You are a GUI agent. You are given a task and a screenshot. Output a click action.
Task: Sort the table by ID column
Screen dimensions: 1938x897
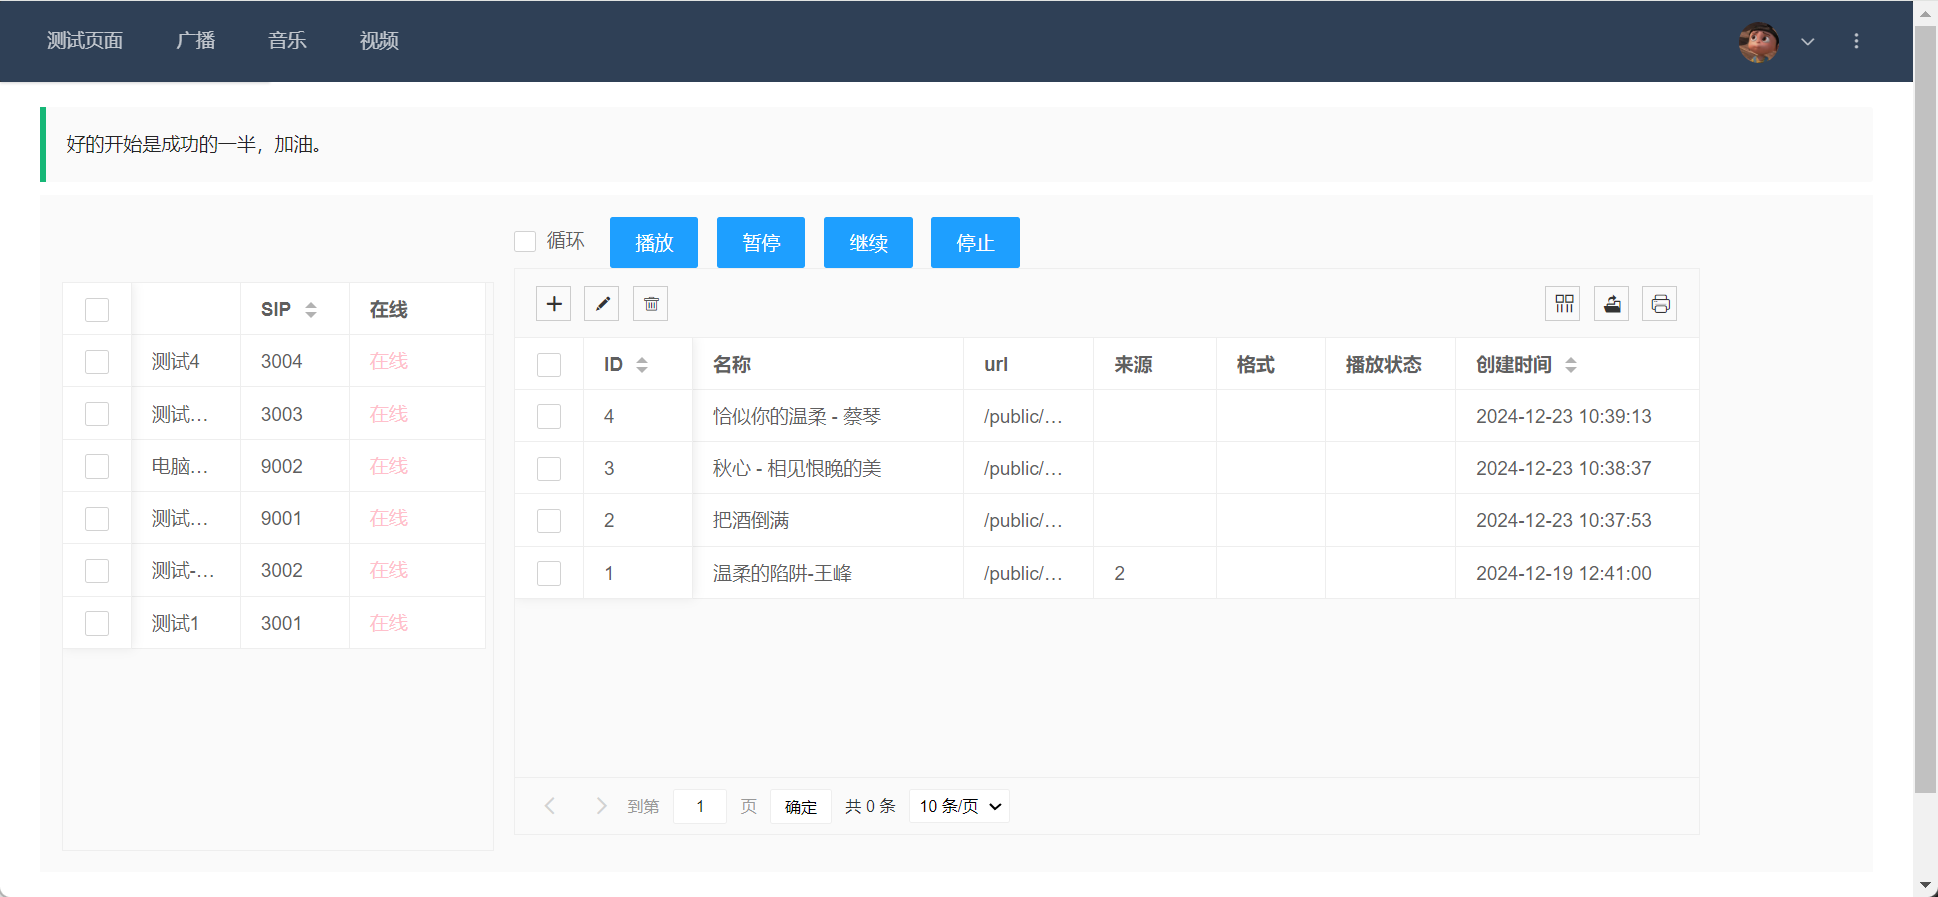pos(641,365)
